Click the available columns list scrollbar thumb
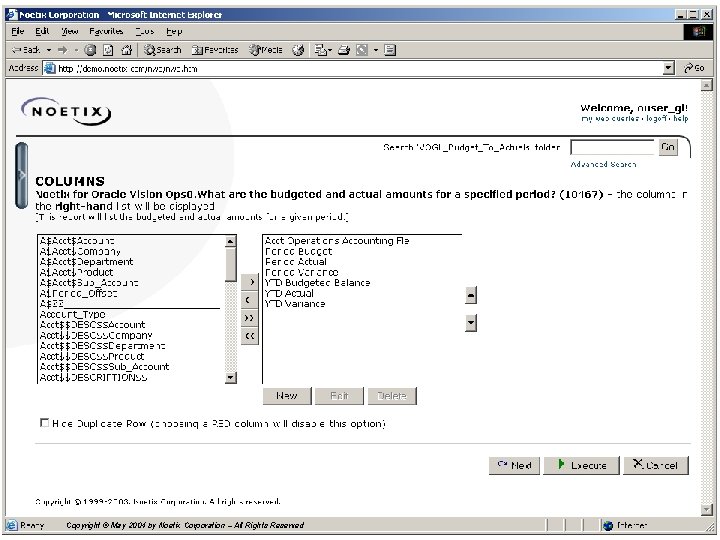 (x=231, y=264)
